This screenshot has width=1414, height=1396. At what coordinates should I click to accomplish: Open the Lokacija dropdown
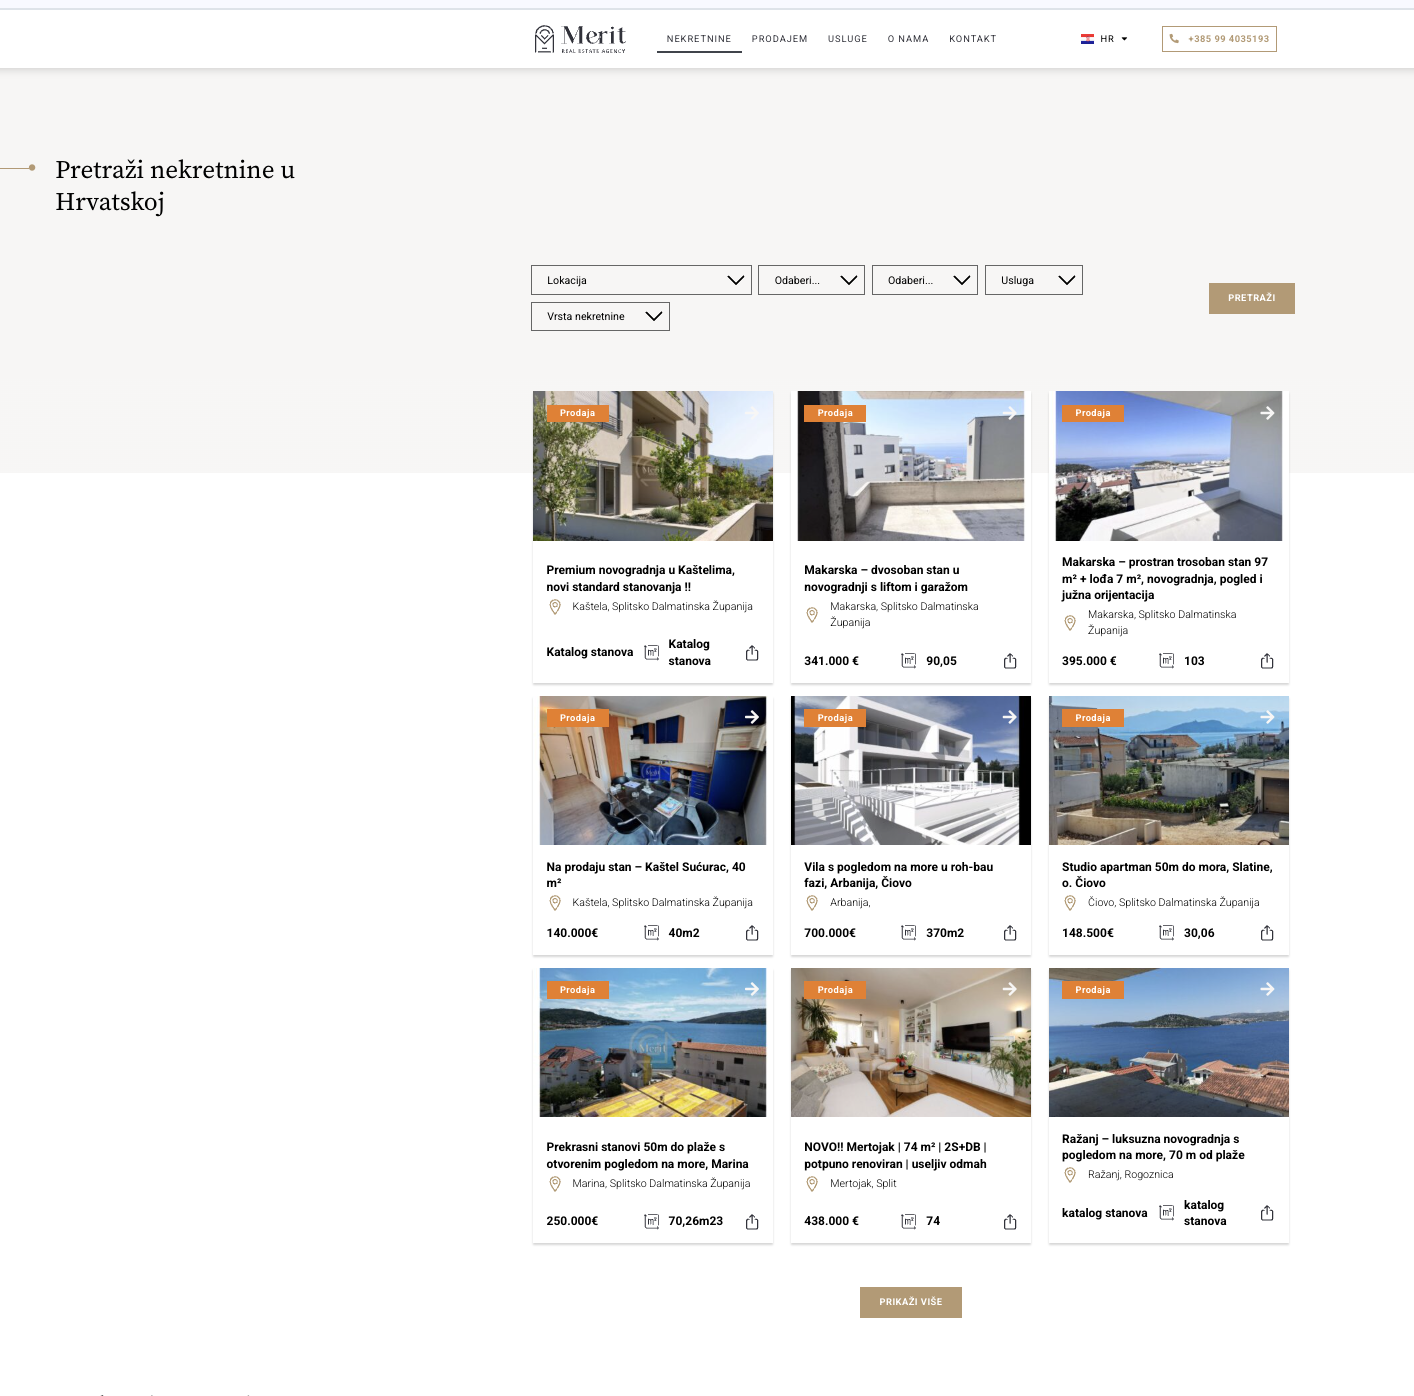[x=642, y=280]
